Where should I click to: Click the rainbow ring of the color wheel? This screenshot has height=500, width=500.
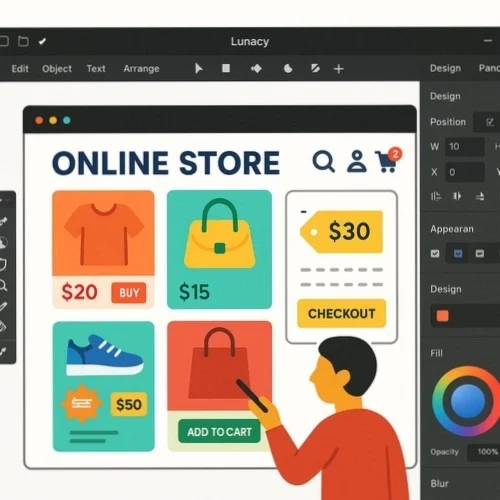click(438, 401)
